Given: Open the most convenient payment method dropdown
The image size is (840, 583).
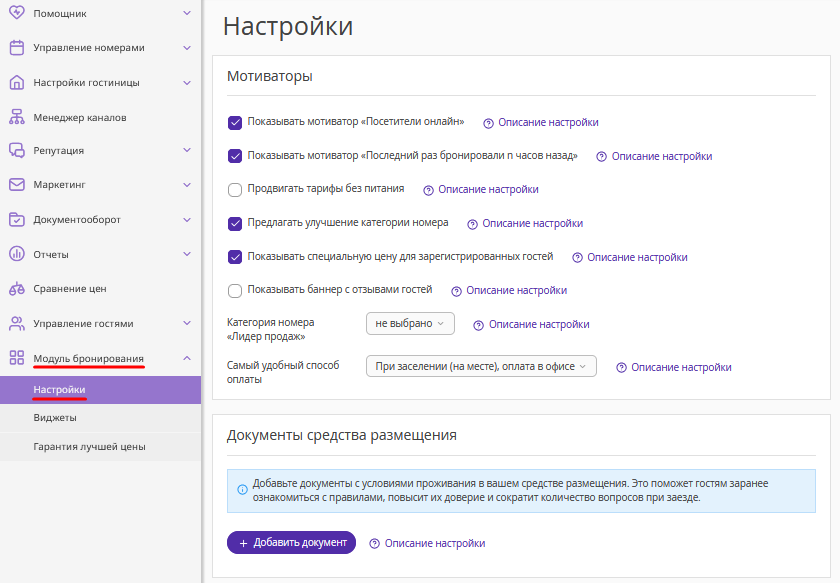Looking at the screenshot, I should pos(481,367).
